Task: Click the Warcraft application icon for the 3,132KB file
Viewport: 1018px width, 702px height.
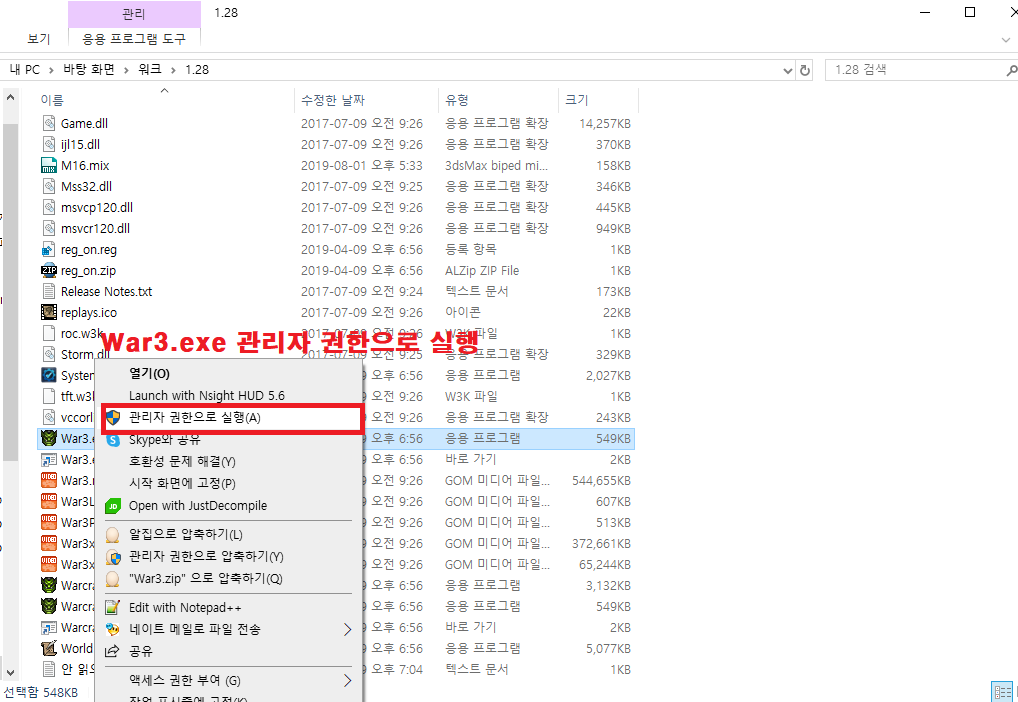Action: (x=49, y=585)
